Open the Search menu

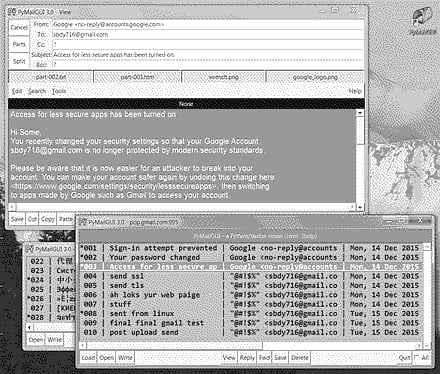(37, 91)
